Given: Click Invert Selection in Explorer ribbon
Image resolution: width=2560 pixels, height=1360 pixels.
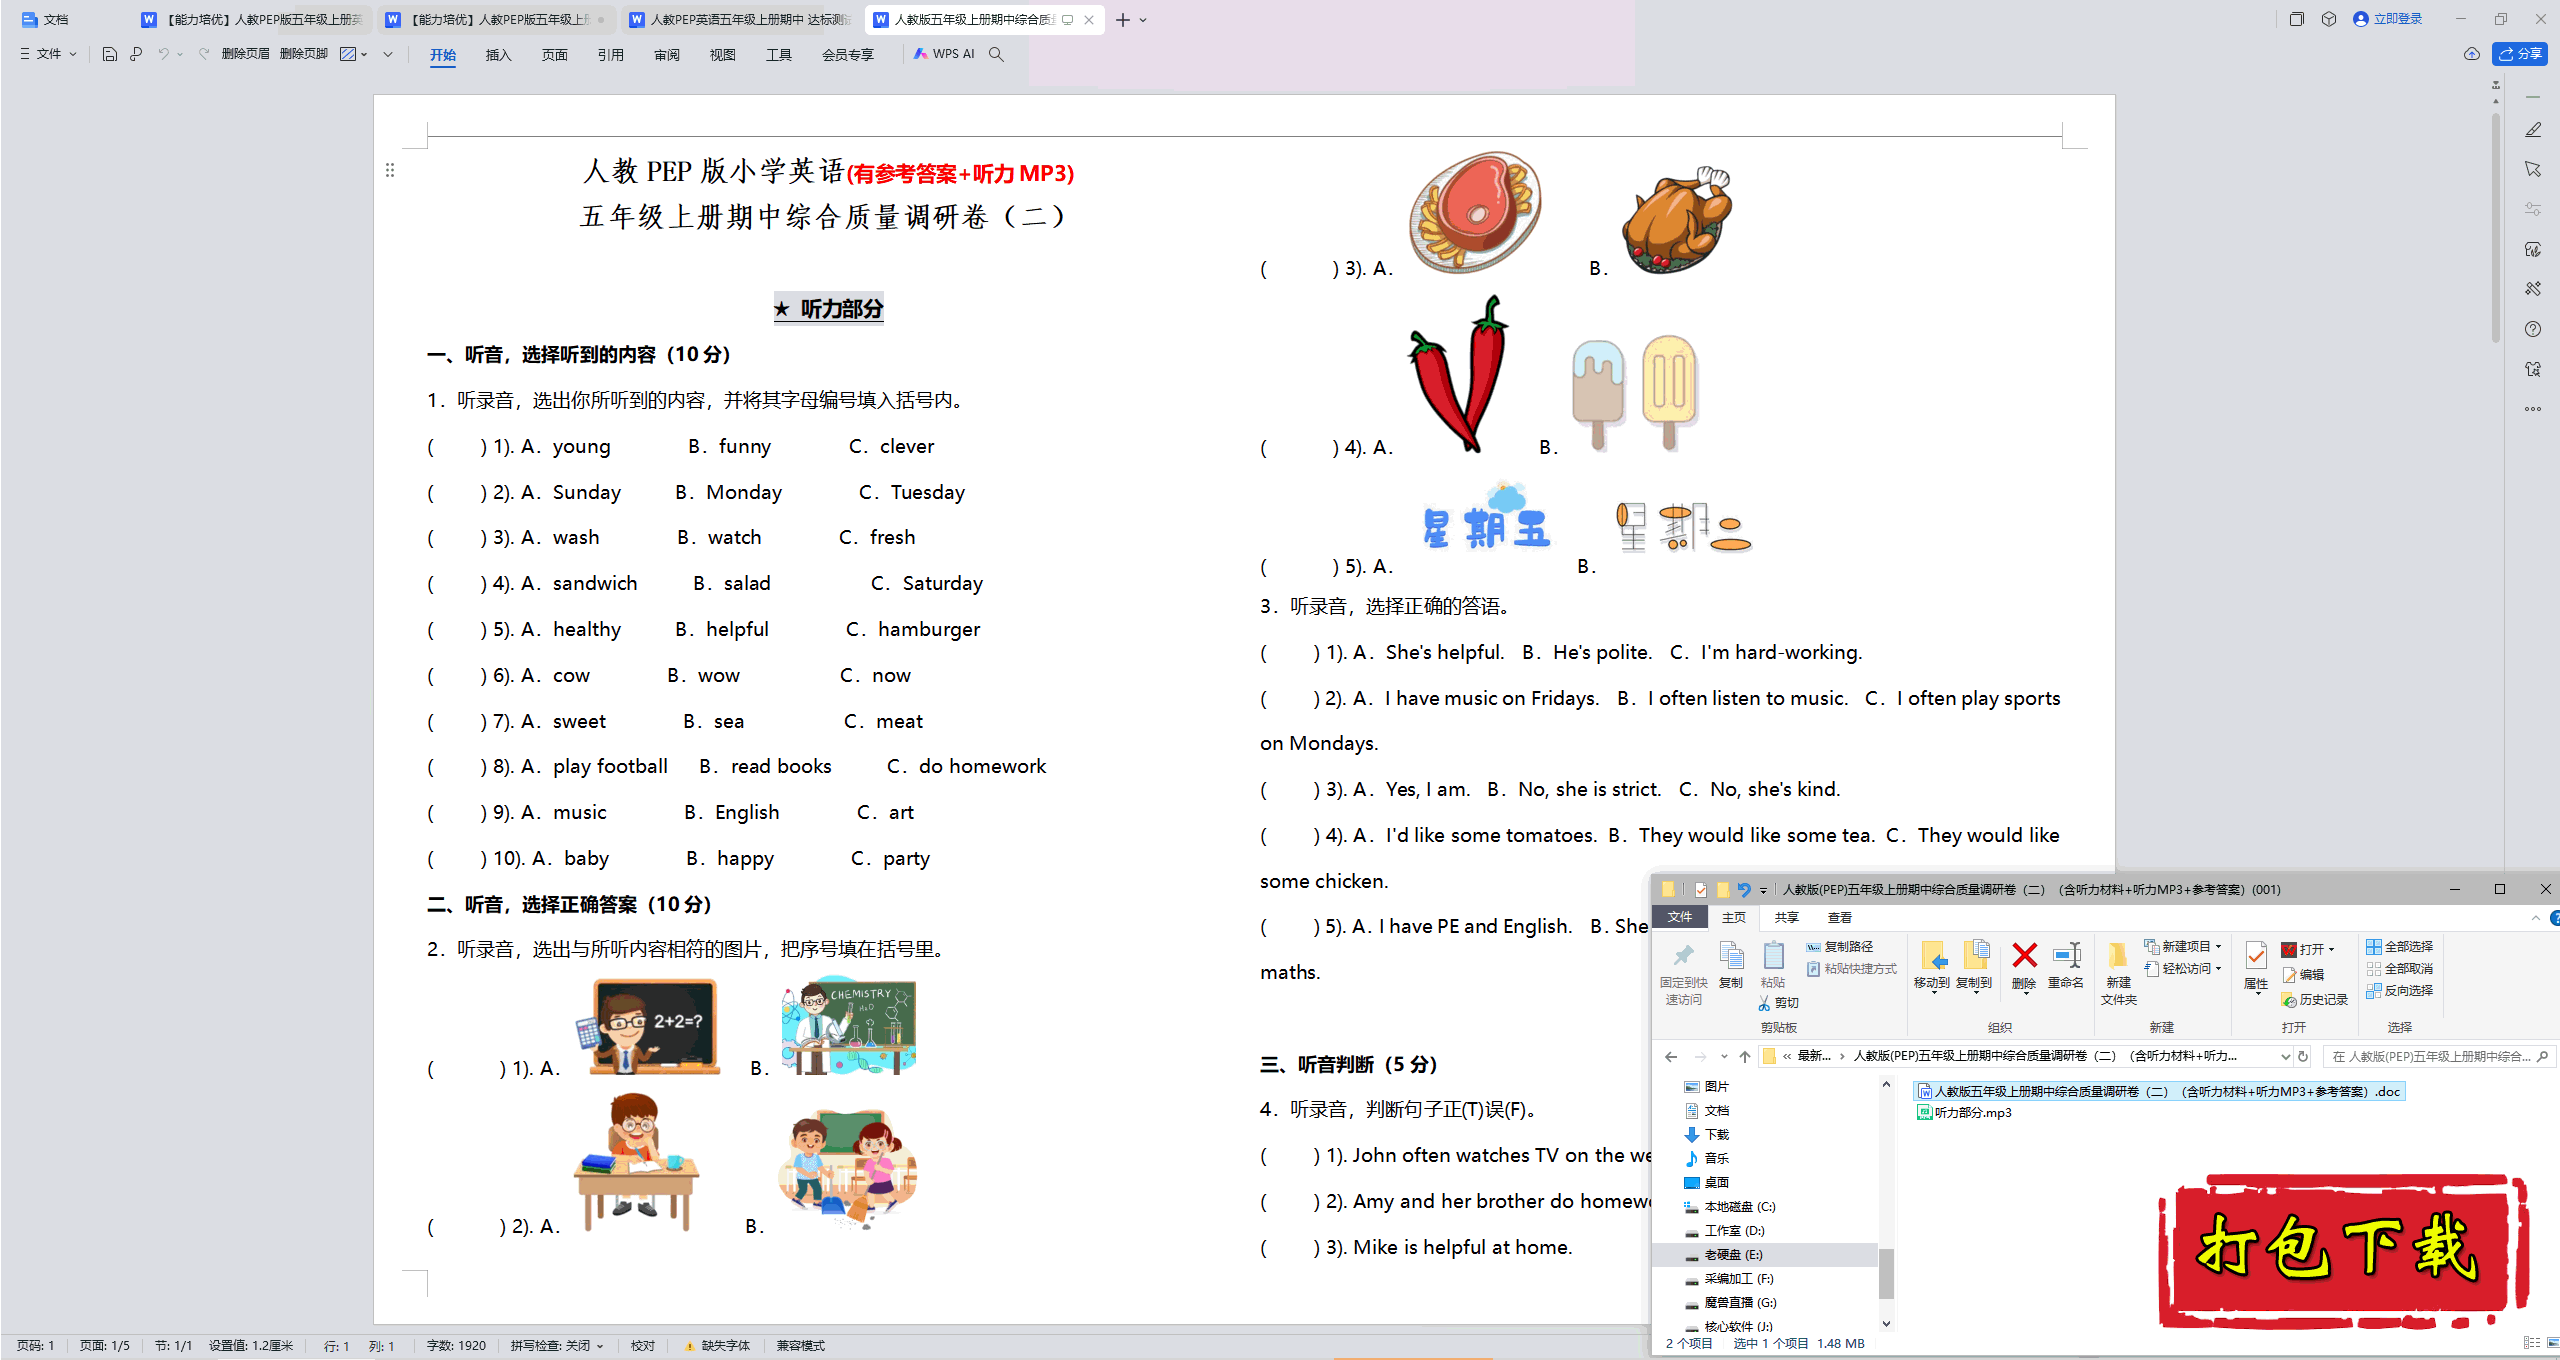Looking at the screenshot, I should coord(2400,990).
